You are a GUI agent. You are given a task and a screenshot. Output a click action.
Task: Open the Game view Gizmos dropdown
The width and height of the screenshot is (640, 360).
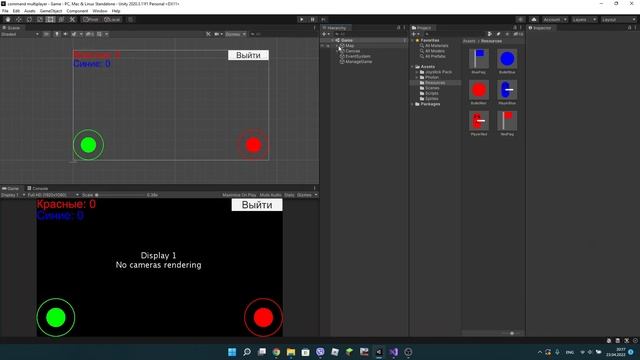pyautogui.click(x=307, y=195)
